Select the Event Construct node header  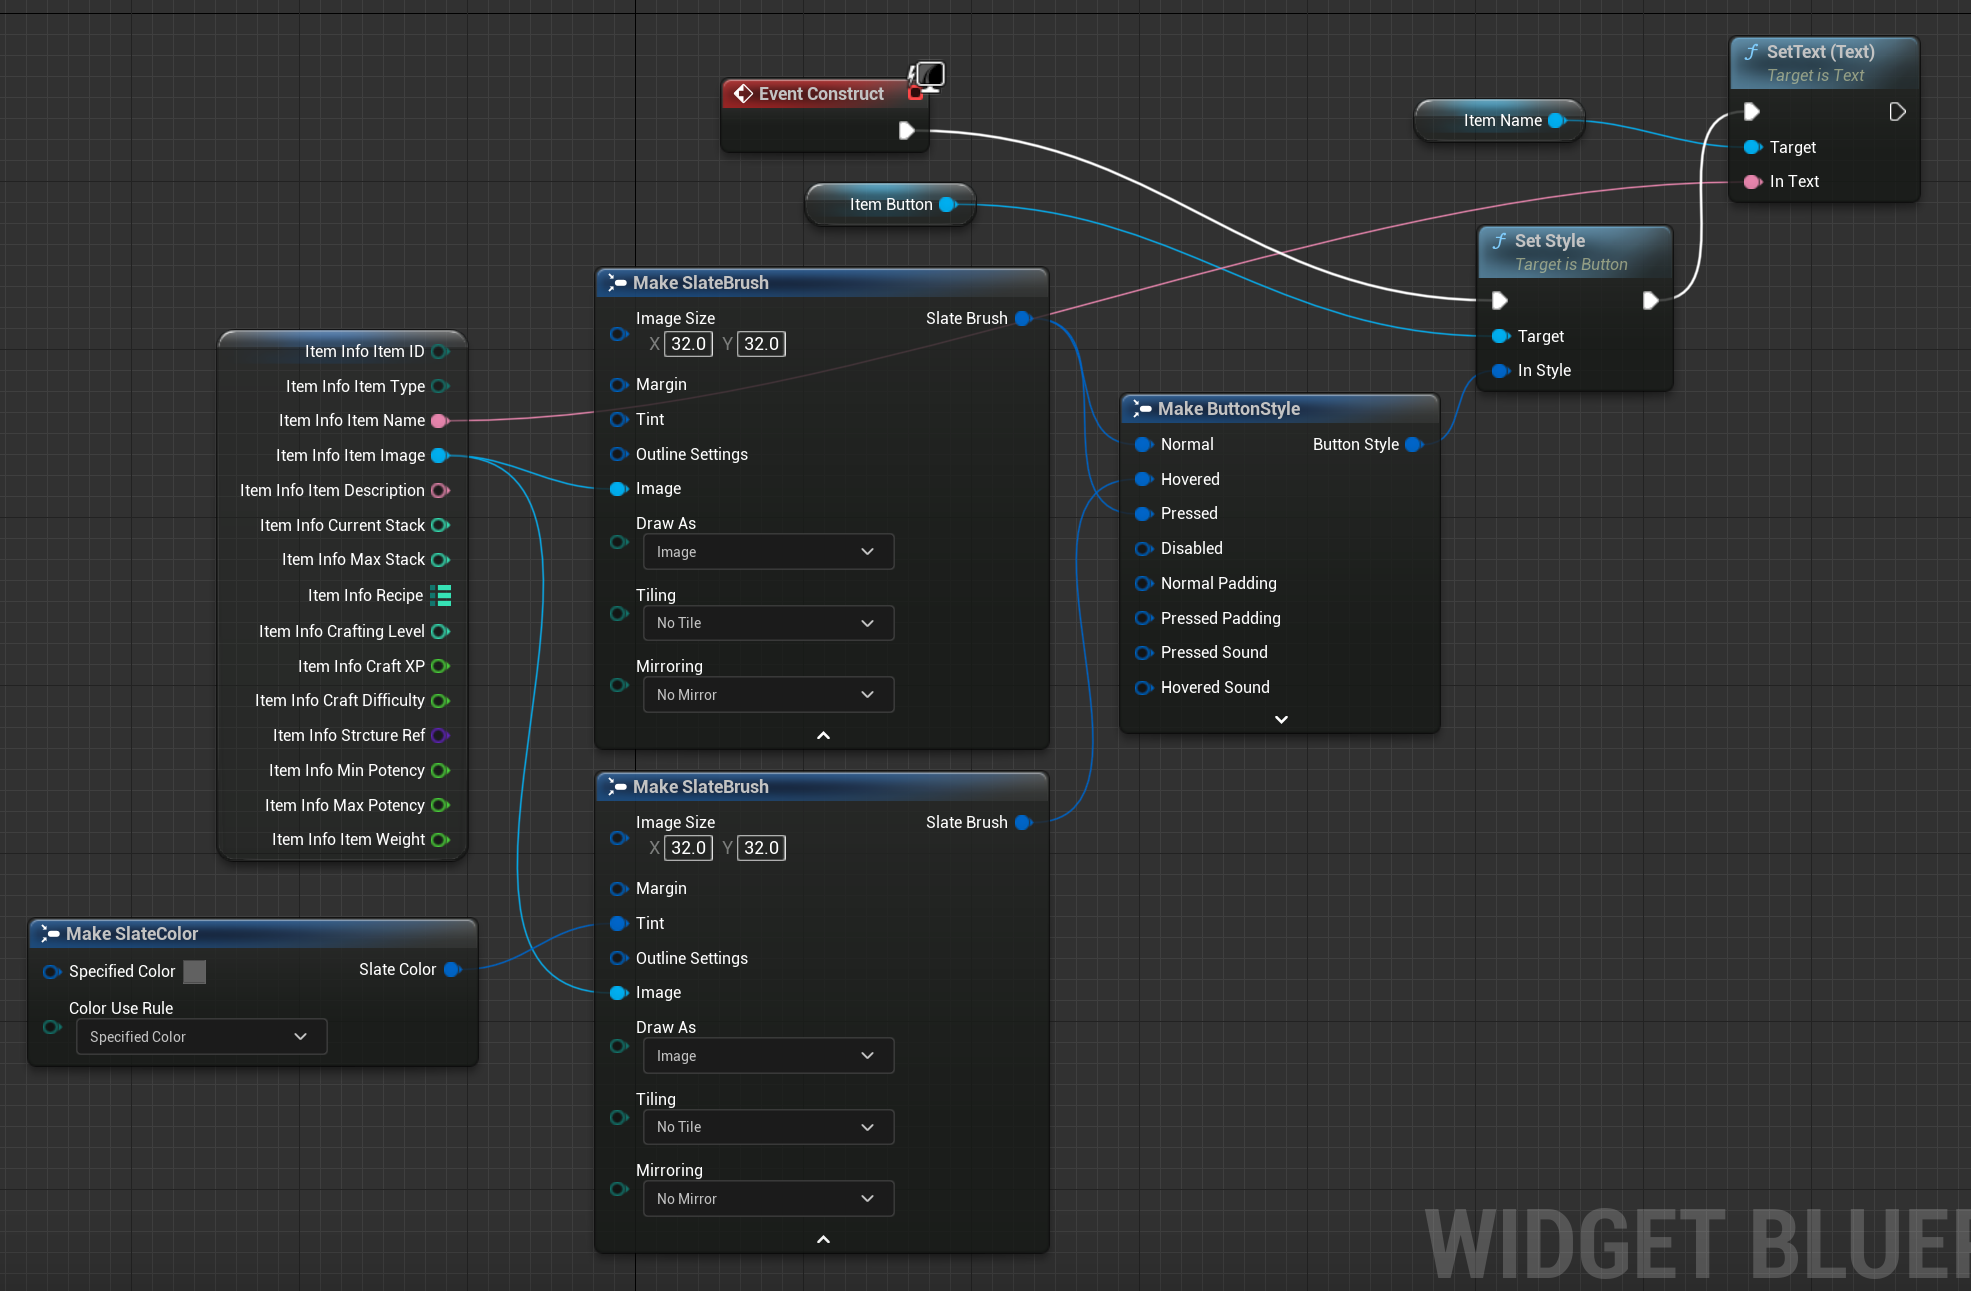[821, 94]
